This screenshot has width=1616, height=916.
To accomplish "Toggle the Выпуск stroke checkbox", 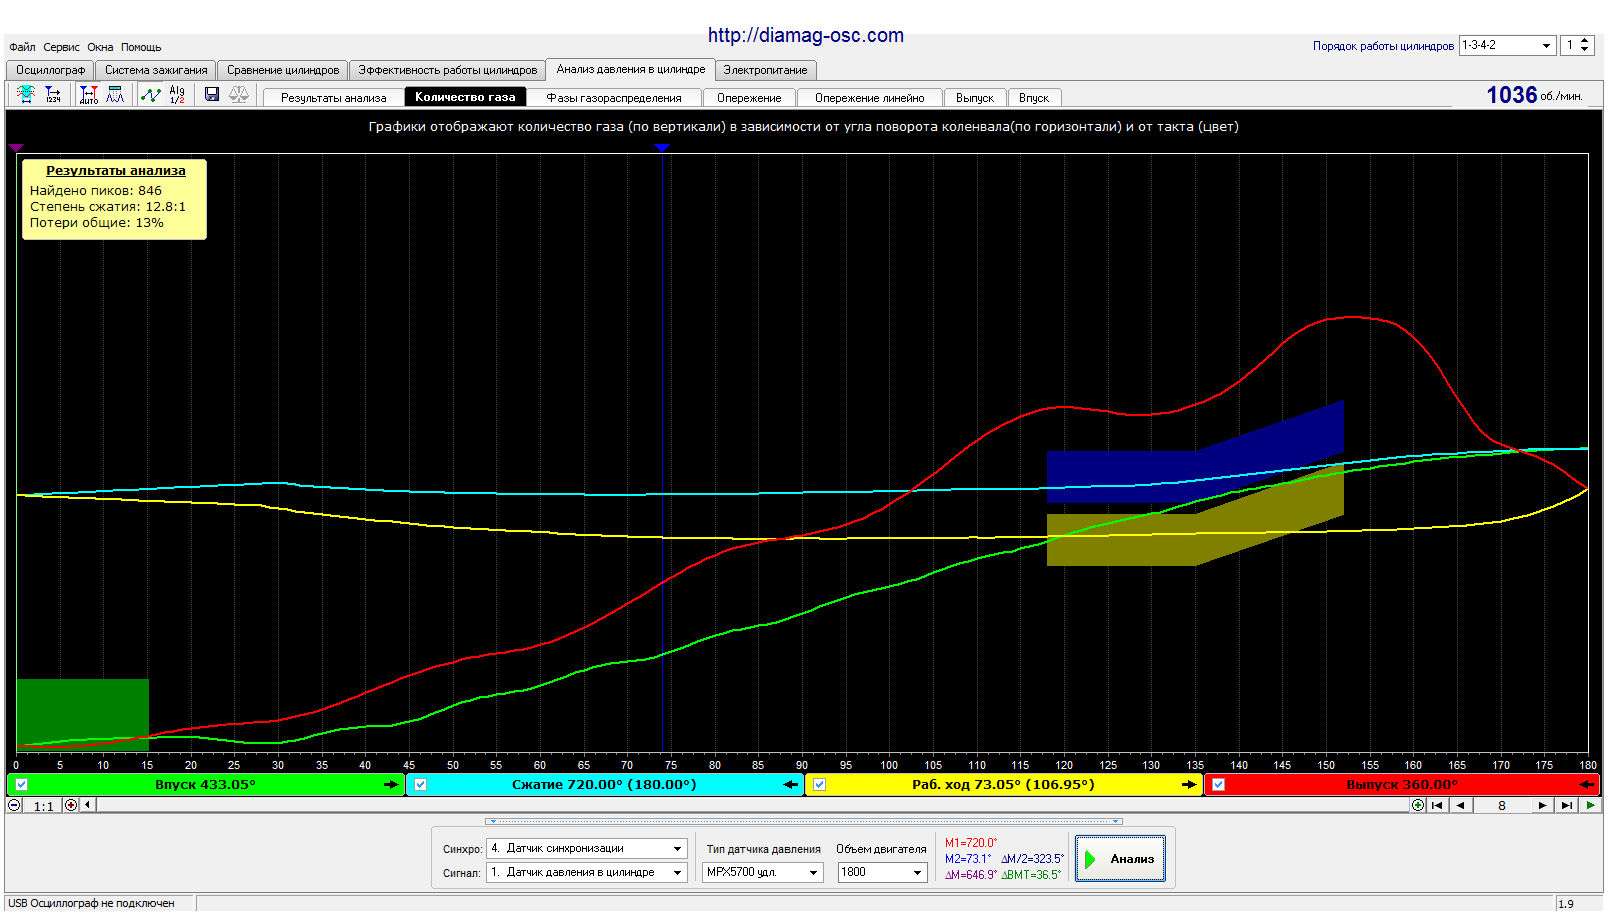I will point(1218,785).
